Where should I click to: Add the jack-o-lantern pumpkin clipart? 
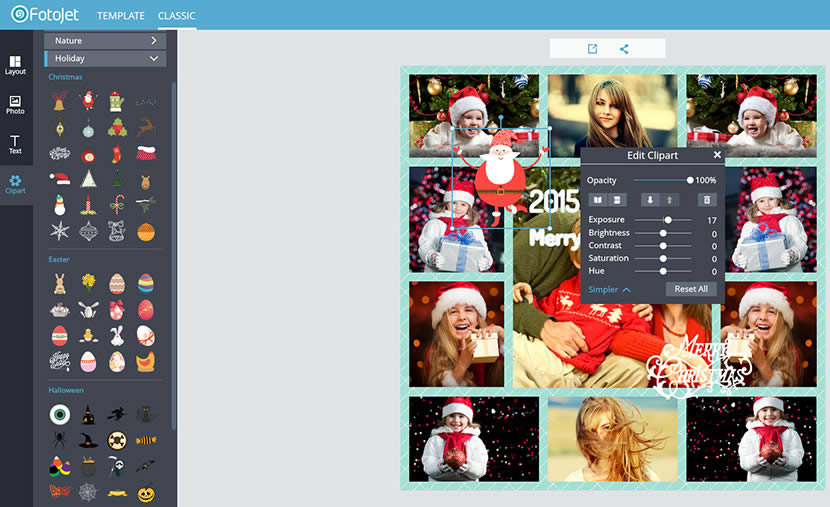146,494
